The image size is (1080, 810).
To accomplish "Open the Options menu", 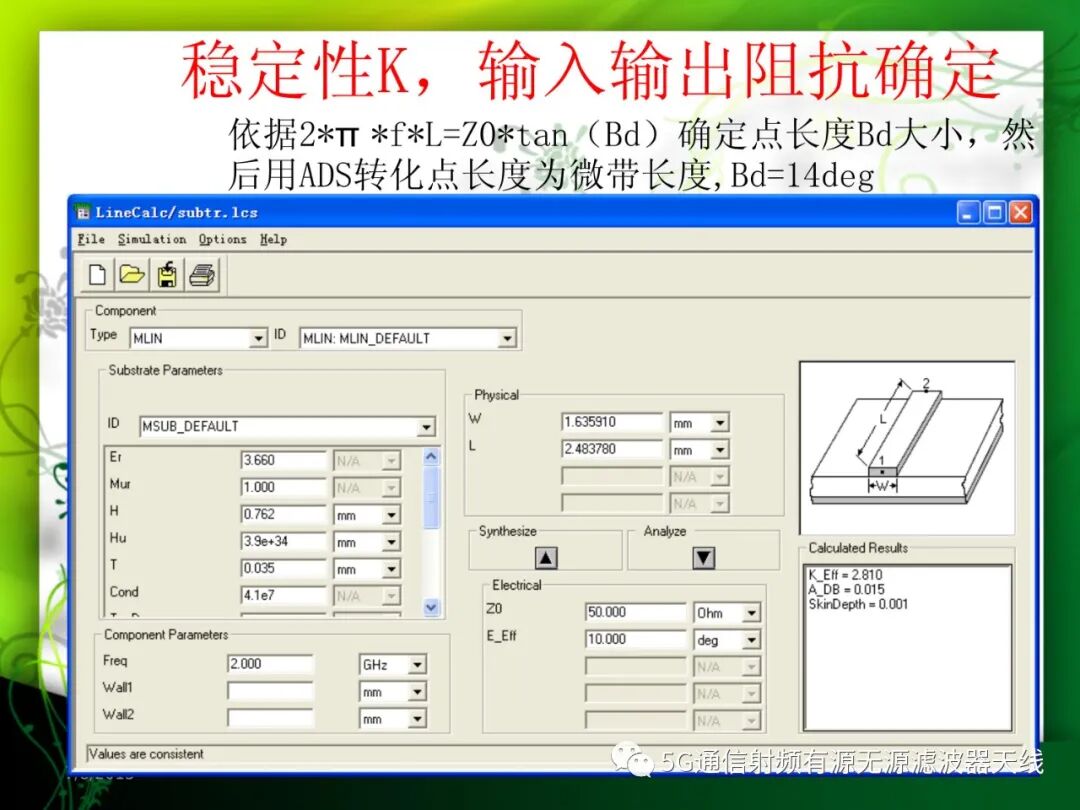I will tap(222, 239).
